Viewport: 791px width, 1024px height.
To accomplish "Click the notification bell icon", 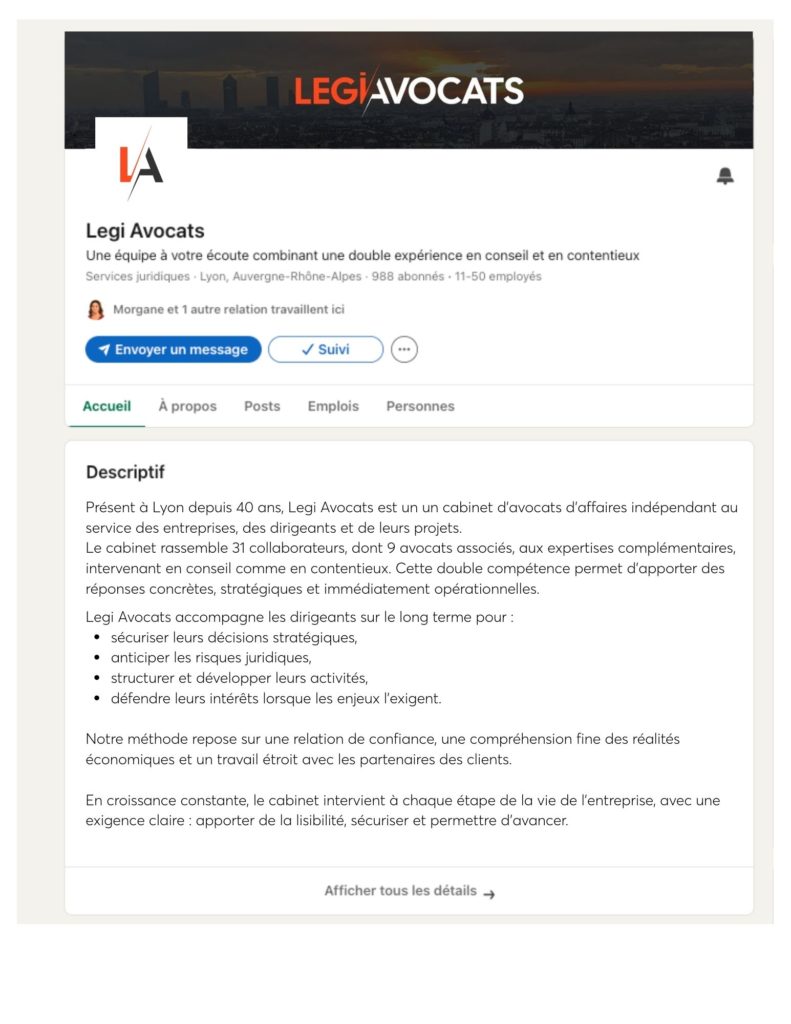I will pos(725,176).
